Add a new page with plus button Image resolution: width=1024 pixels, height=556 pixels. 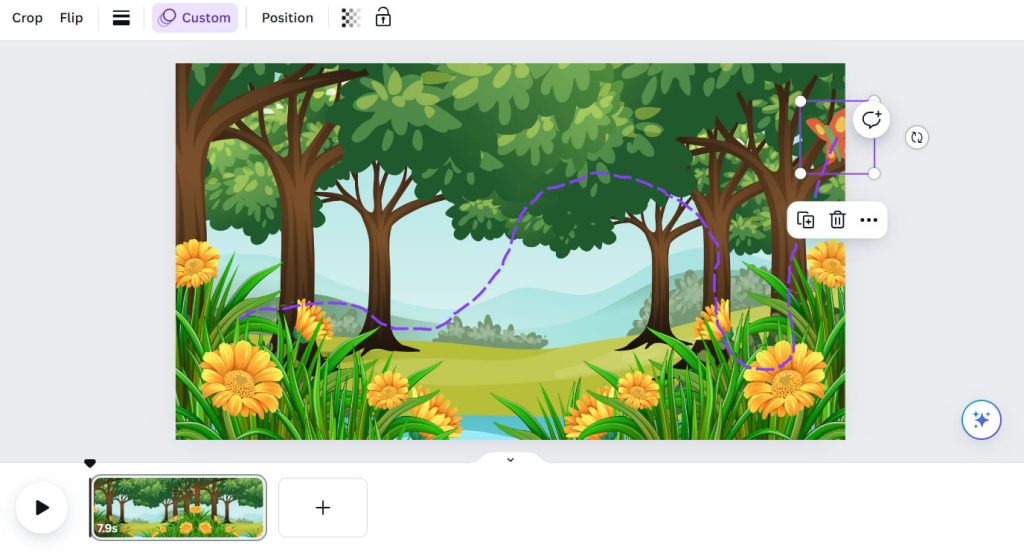[x=323, y=508]
